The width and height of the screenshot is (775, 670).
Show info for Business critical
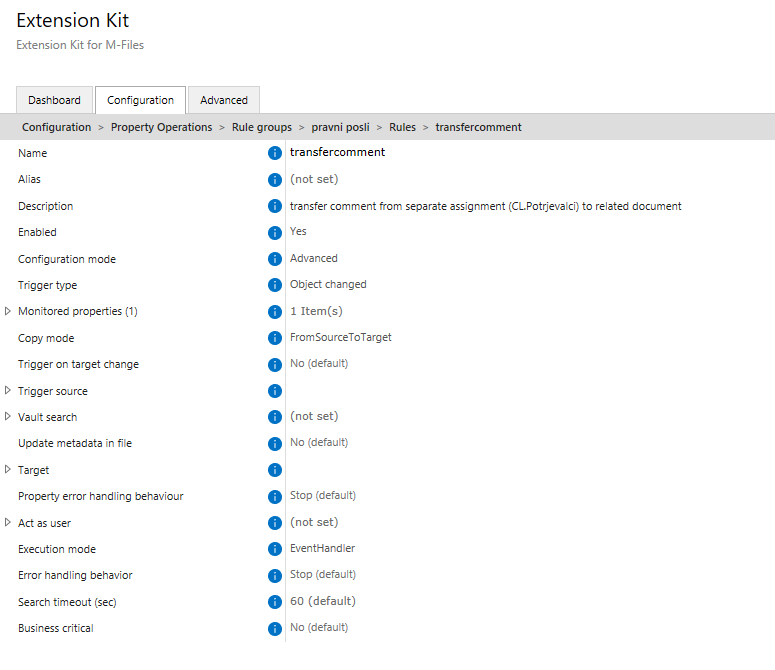point(274,628)
